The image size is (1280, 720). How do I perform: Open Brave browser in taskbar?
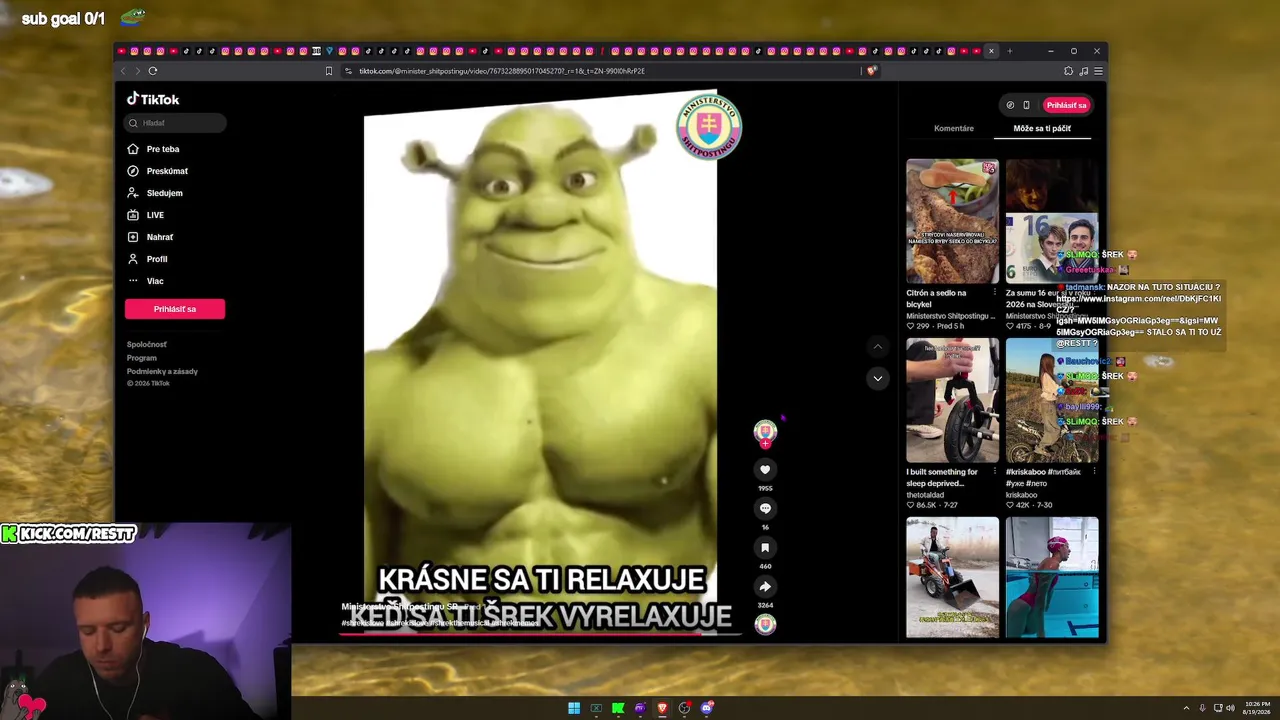tap(662, 708)
